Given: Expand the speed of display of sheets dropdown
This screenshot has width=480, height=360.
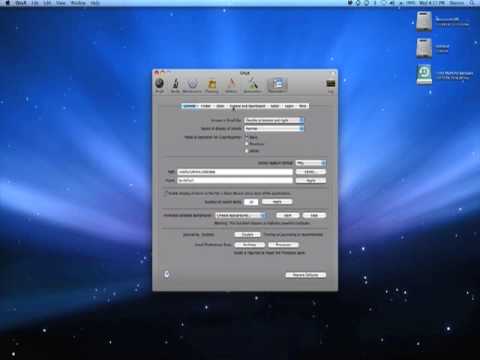Looking at the screenshot, I should tap(274, 128).
